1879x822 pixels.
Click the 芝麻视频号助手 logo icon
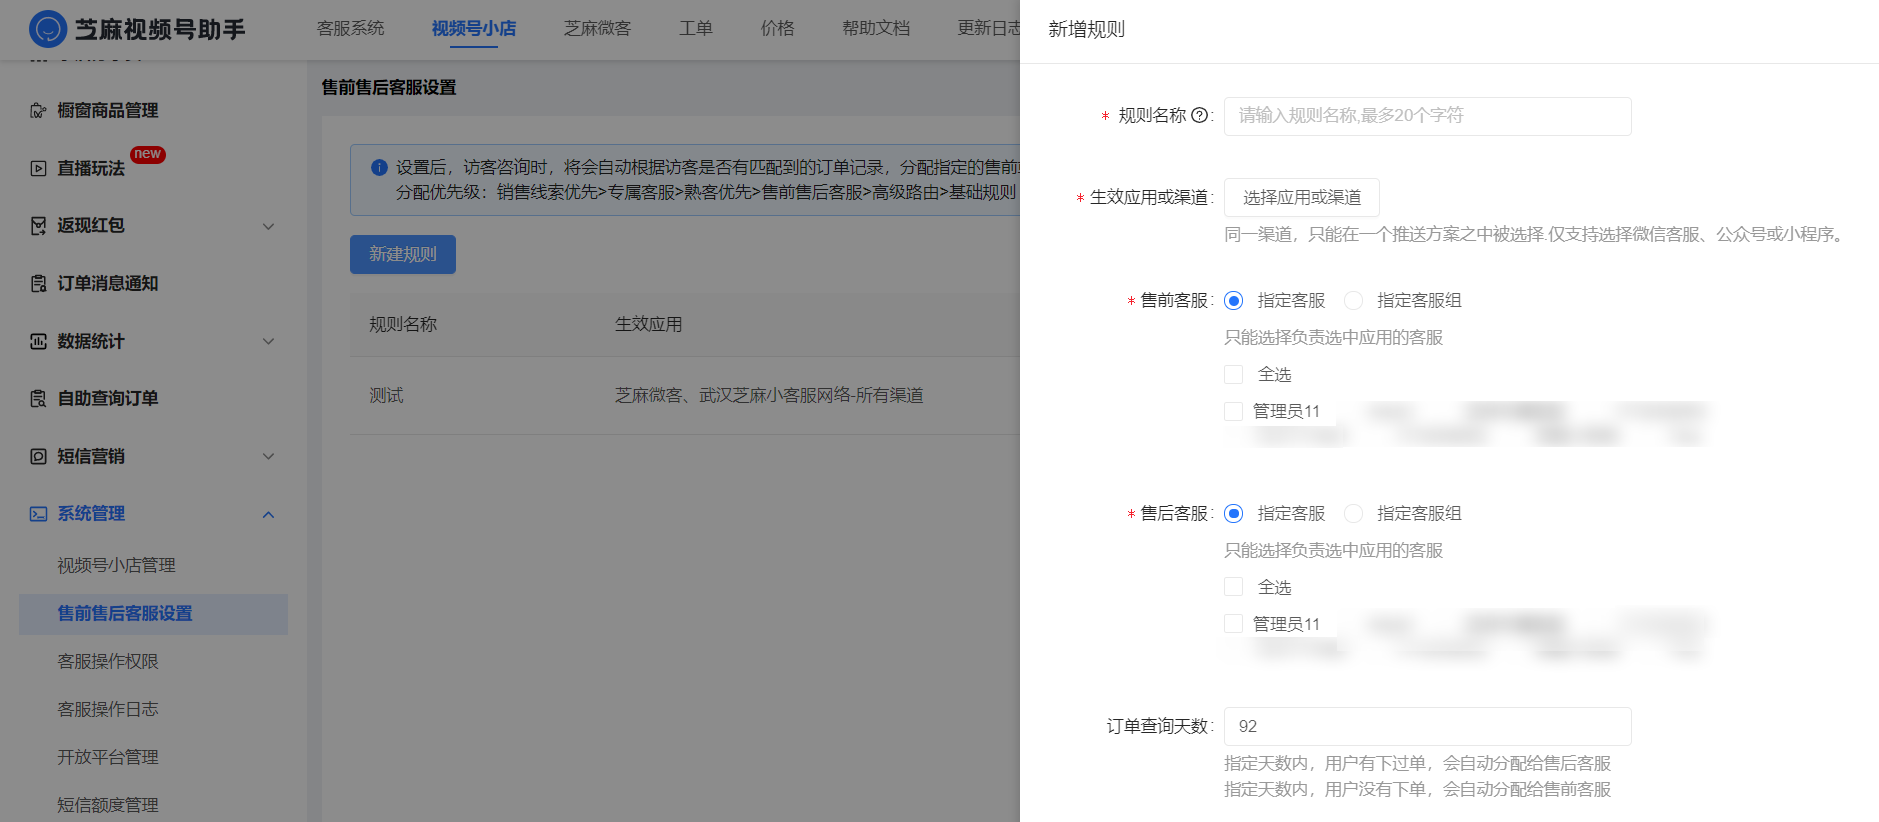coord(48,29)
